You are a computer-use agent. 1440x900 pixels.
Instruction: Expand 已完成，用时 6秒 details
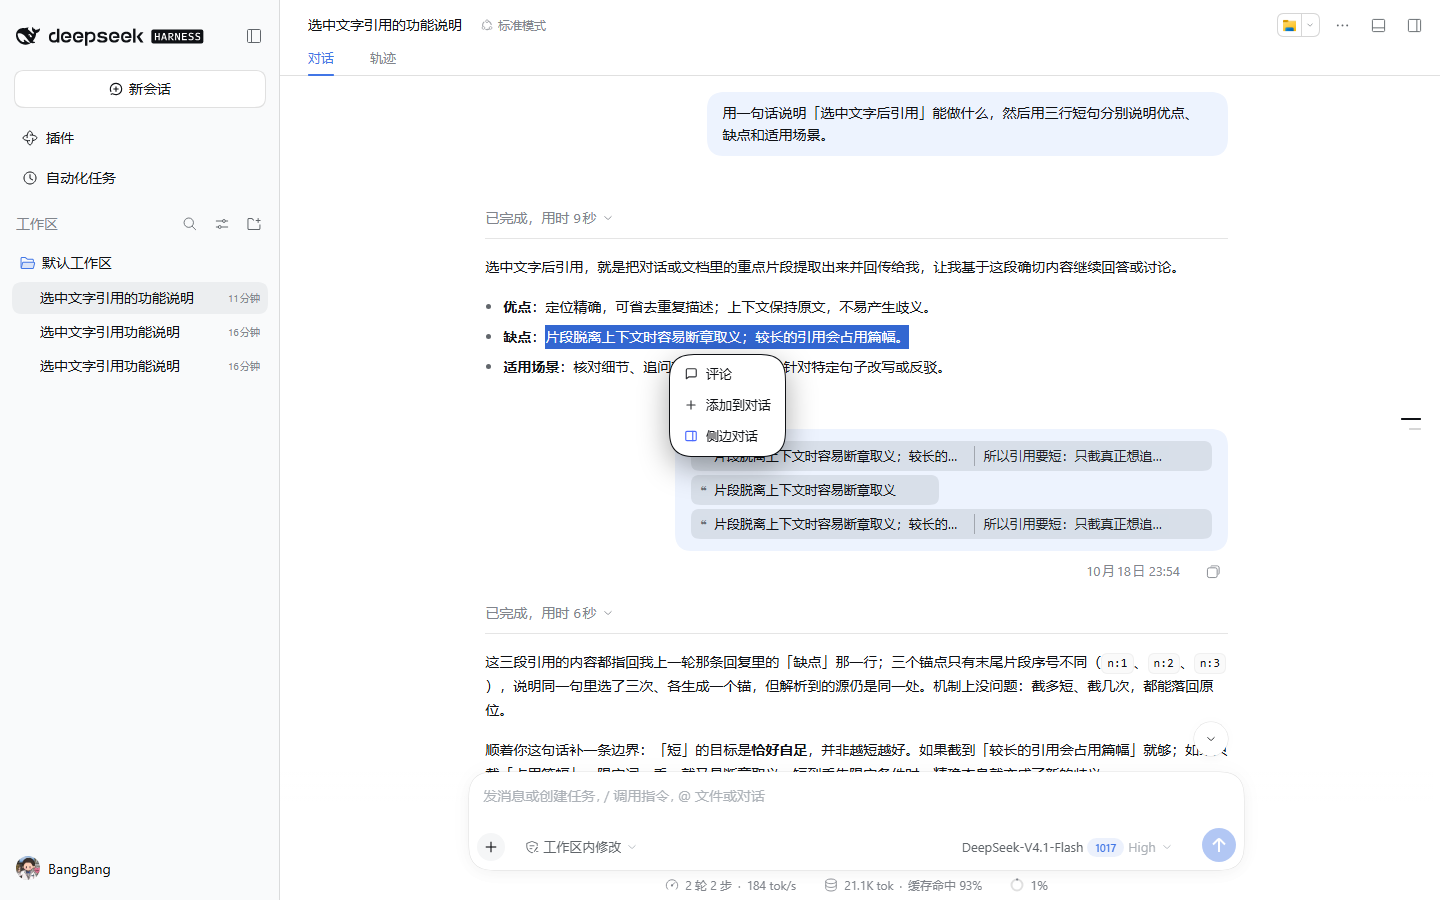549,613
